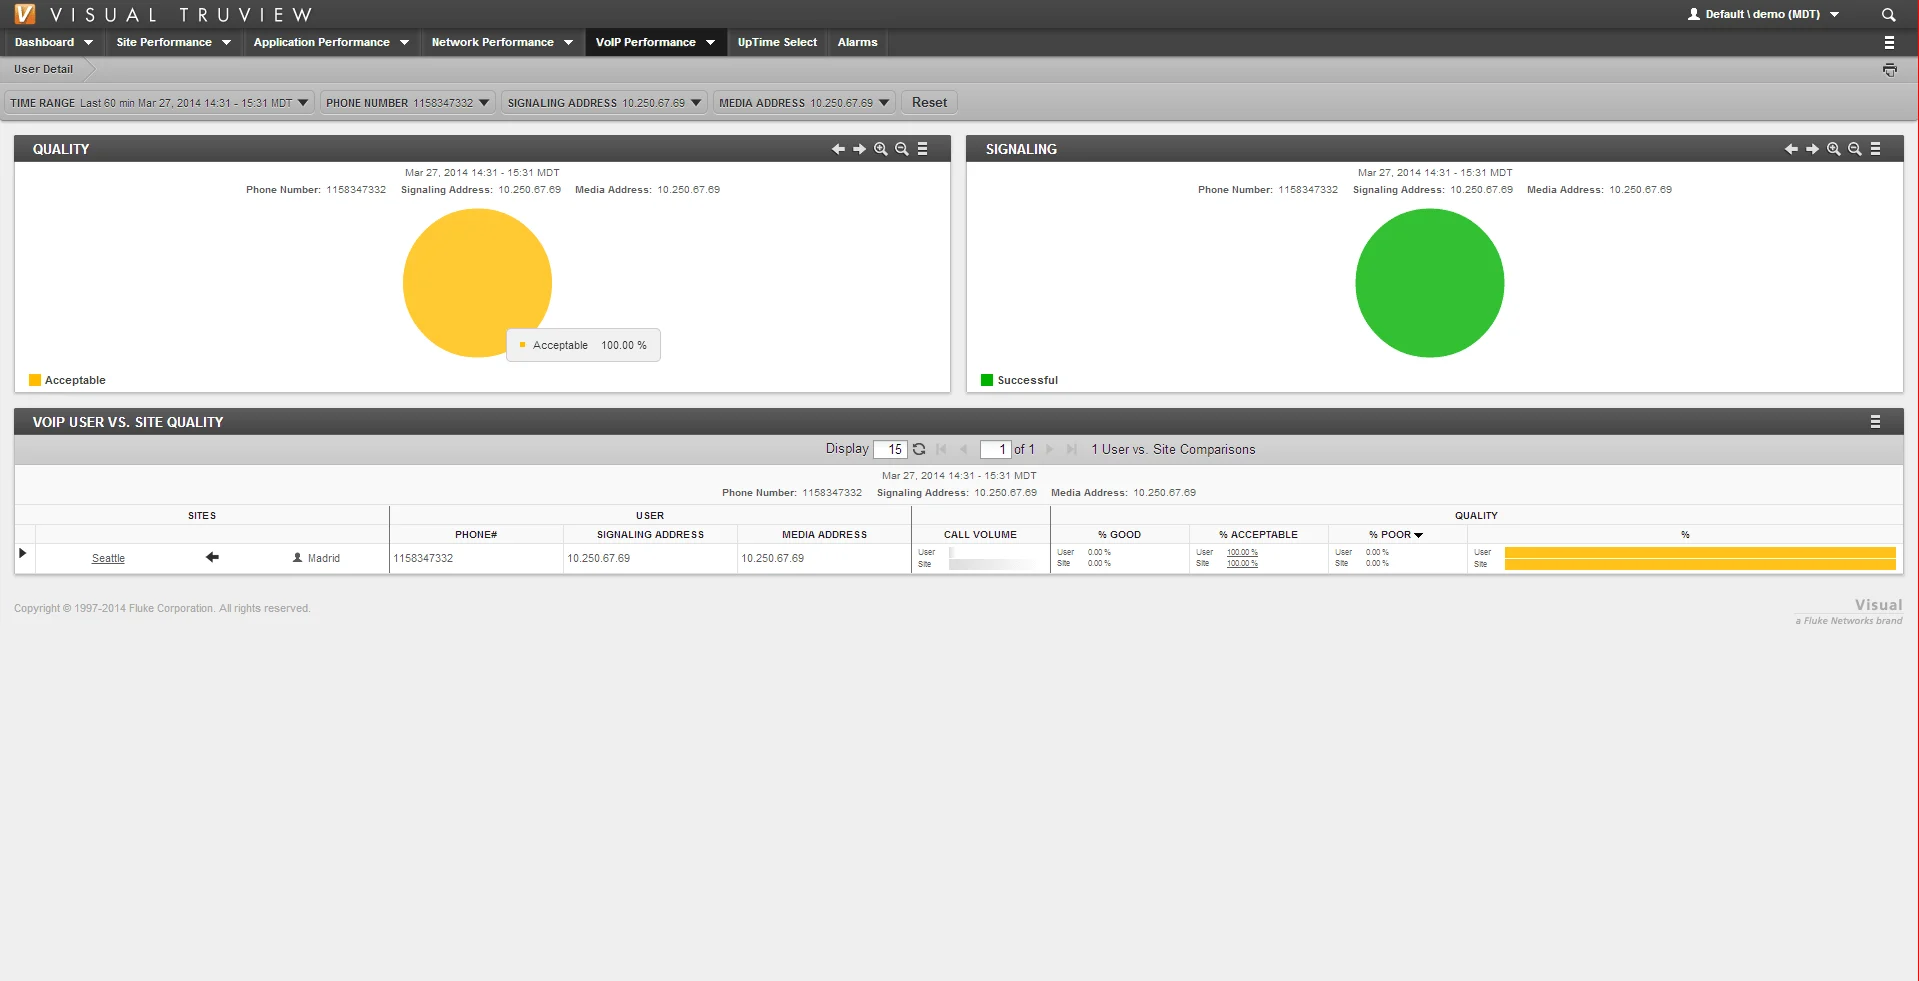Click the site 100.00 % acceptable link
The width and height of the screenshot is (1919, 981).
[1242, 563]
